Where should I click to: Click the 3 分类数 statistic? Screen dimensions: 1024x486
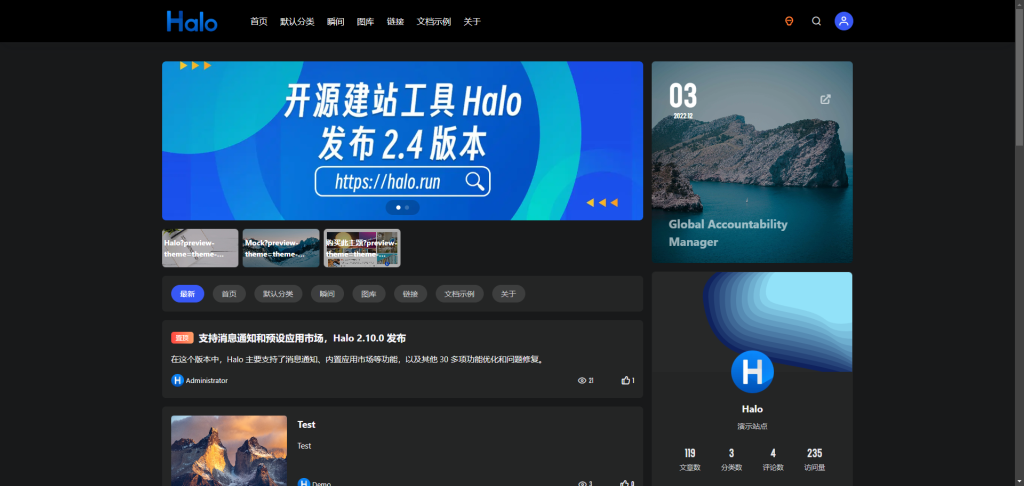point(731,460)
